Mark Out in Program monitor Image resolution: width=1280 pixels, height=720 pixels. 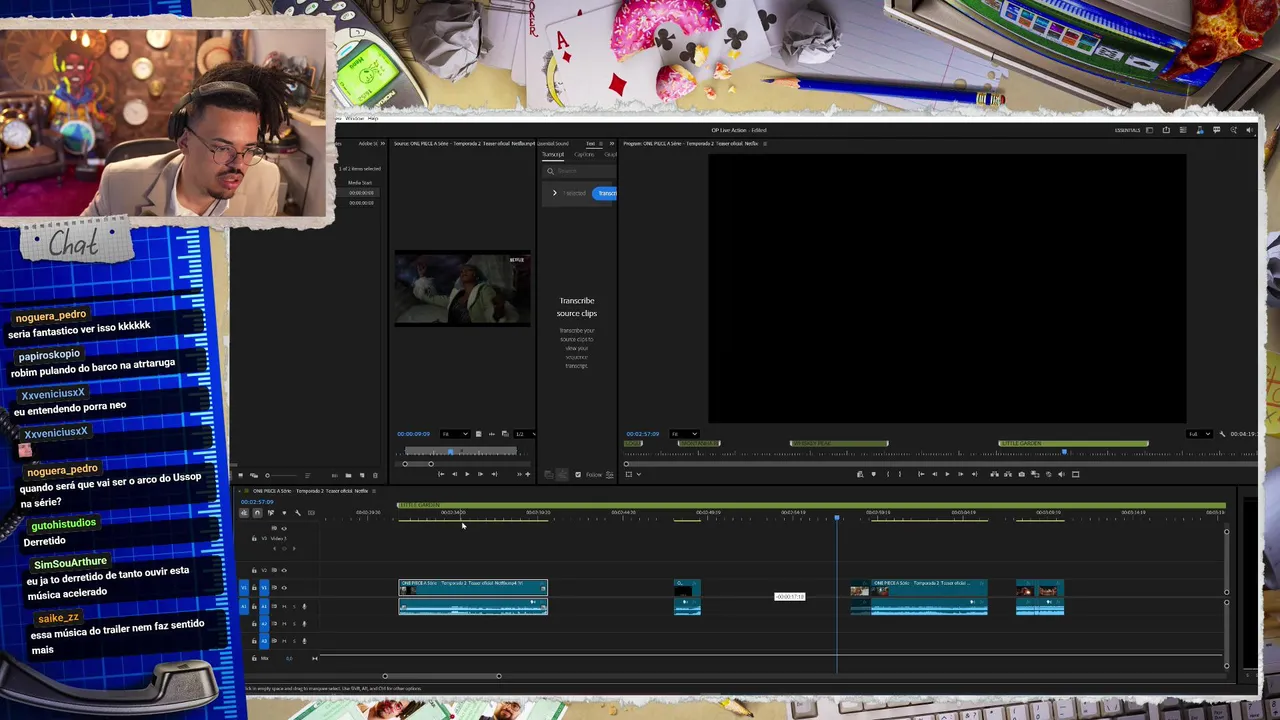tap(899, 474)
